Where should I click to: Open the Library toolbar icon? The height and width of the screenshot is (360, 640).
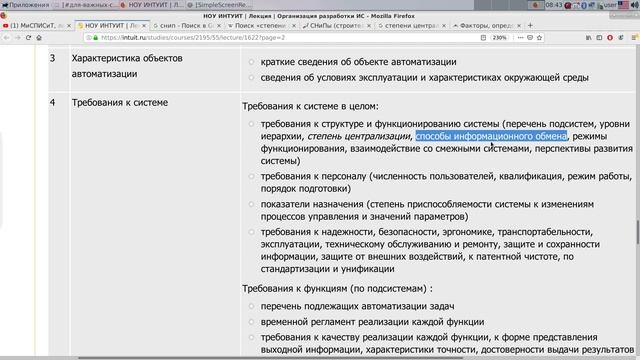(x=589, y=38)
